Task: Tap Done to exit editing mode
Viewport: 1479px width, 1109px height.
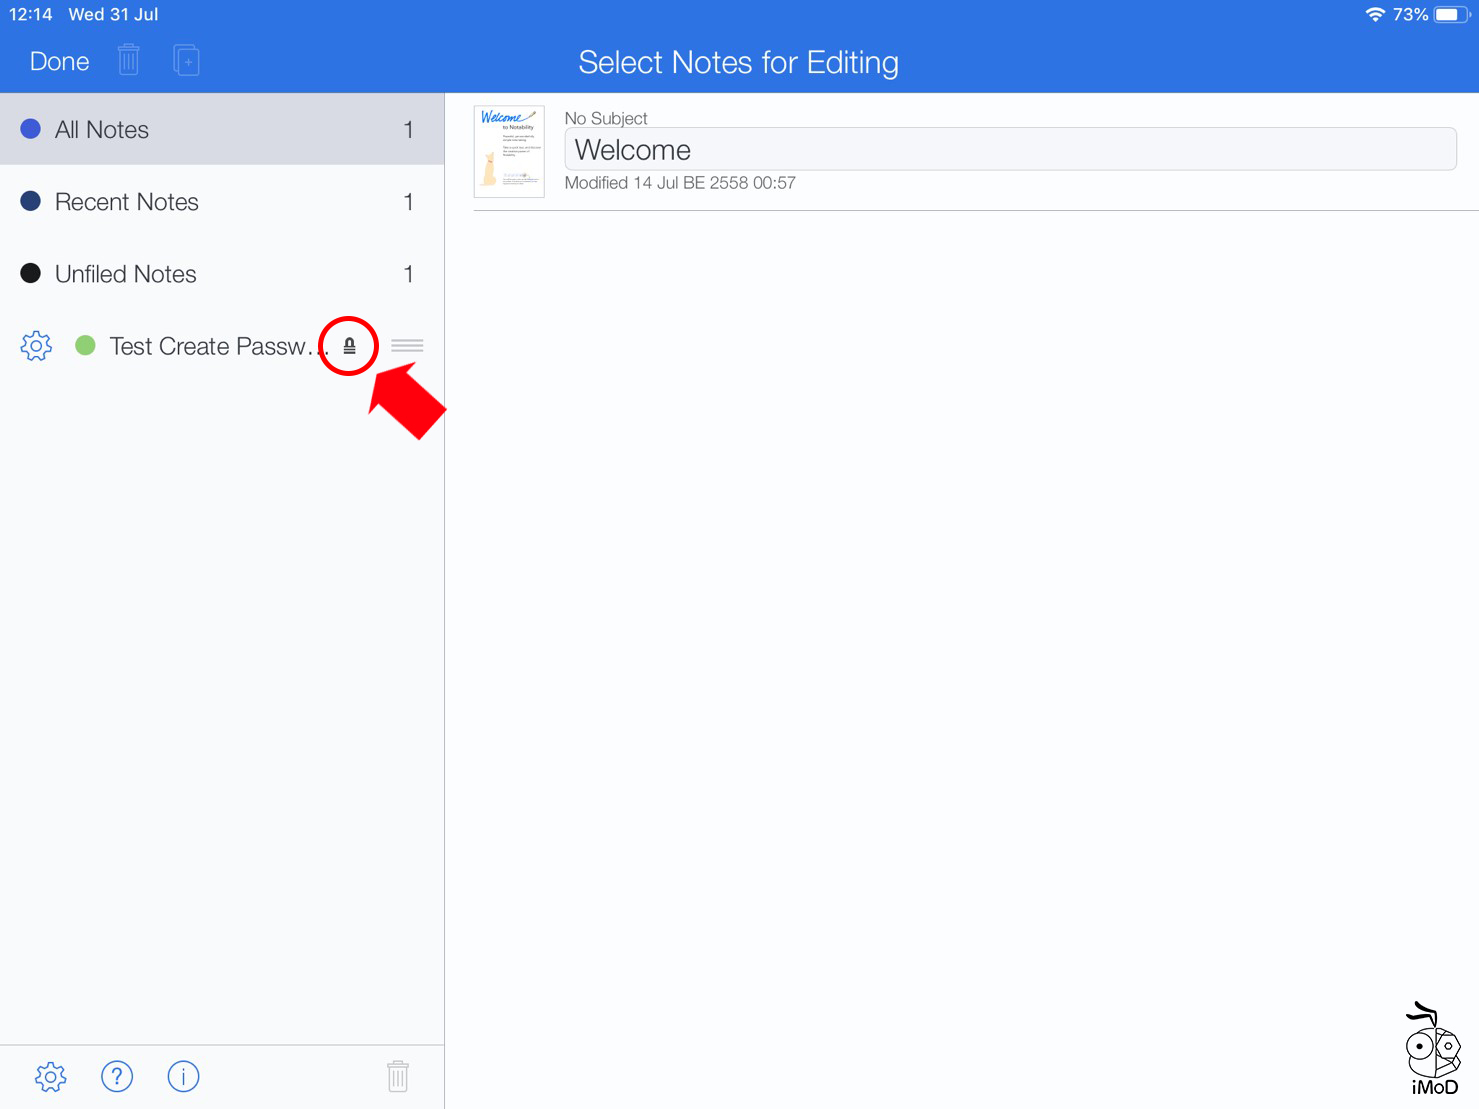Action: (x=59, y=61)
